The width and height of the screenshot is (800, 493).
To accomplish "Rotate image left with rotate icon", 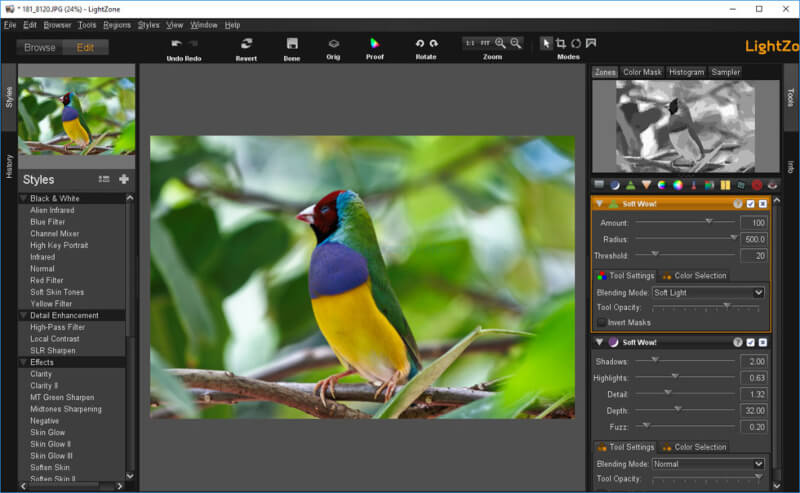I will tap(419, 43).
